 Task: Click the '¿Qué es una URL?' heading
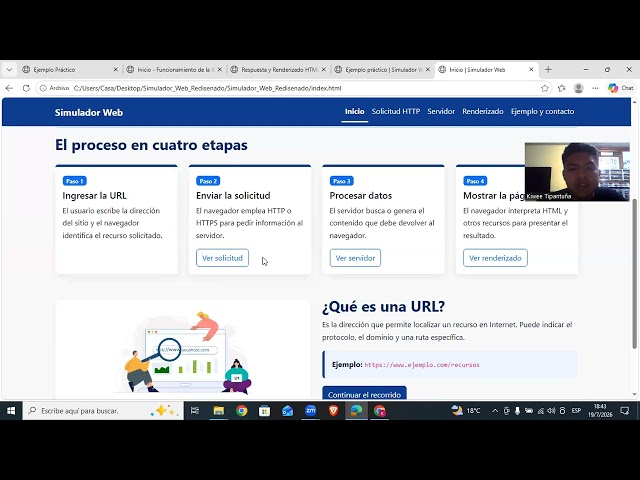384,307
